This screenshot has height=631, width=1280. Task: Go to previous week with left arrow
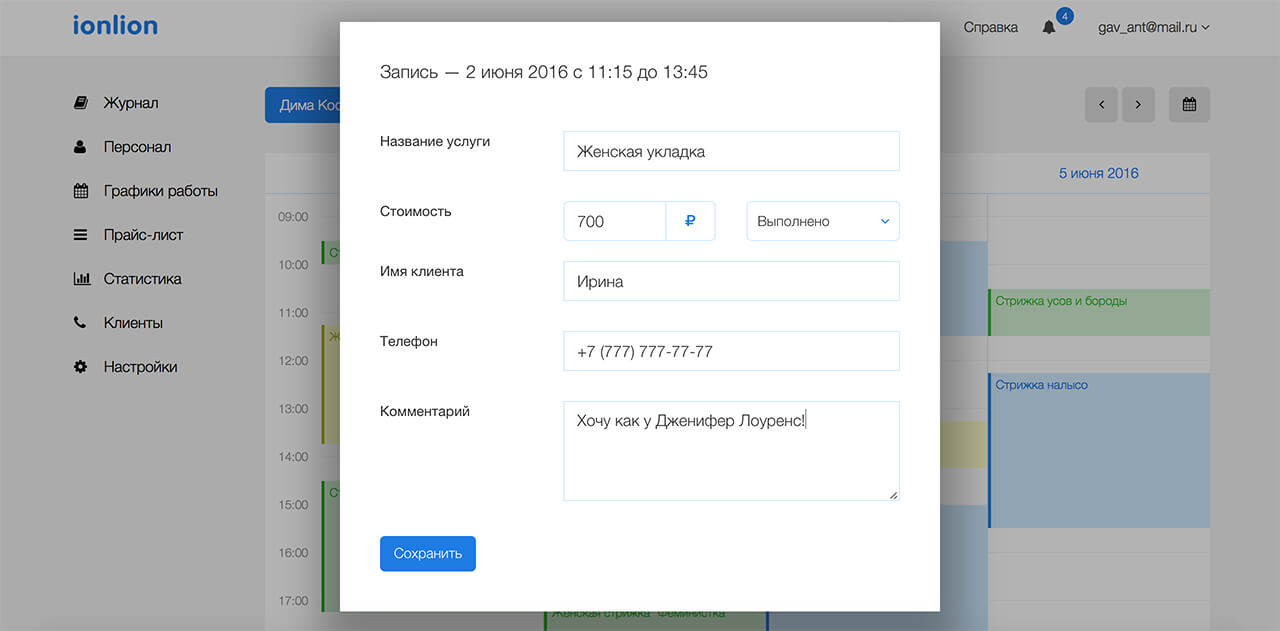[x=1102, y=105]
